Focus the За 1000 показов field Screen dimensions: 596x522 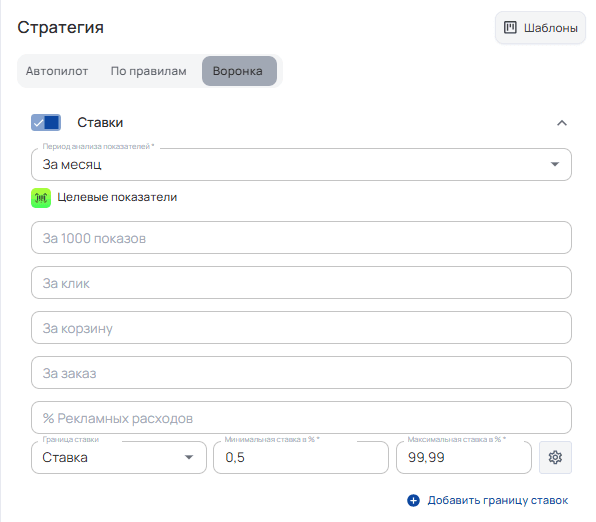[x=301, y=238]
